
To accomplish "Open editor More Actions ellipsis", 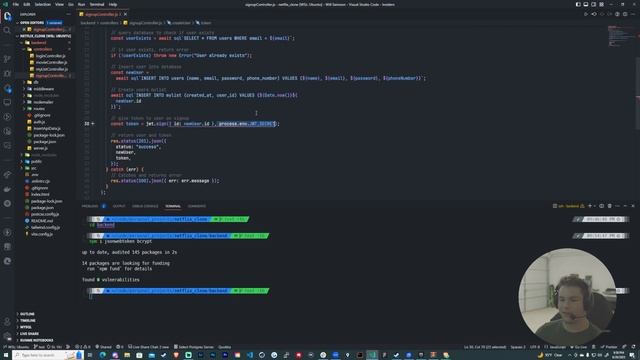I will [633, 14].
